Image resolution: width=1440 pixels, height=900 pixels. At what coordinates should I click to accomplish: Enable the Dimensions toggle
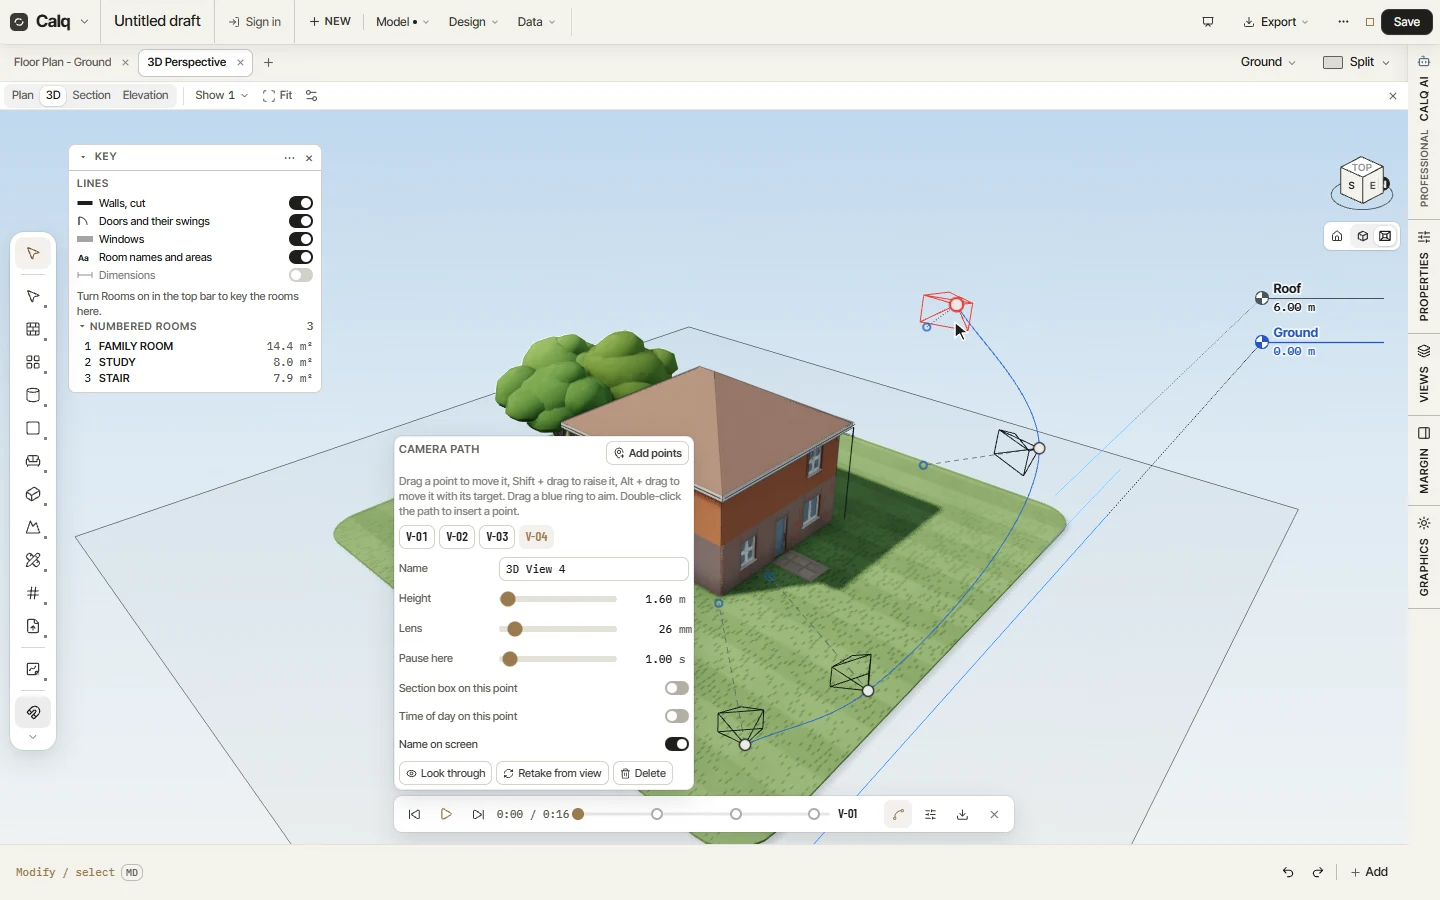point(301,276)
